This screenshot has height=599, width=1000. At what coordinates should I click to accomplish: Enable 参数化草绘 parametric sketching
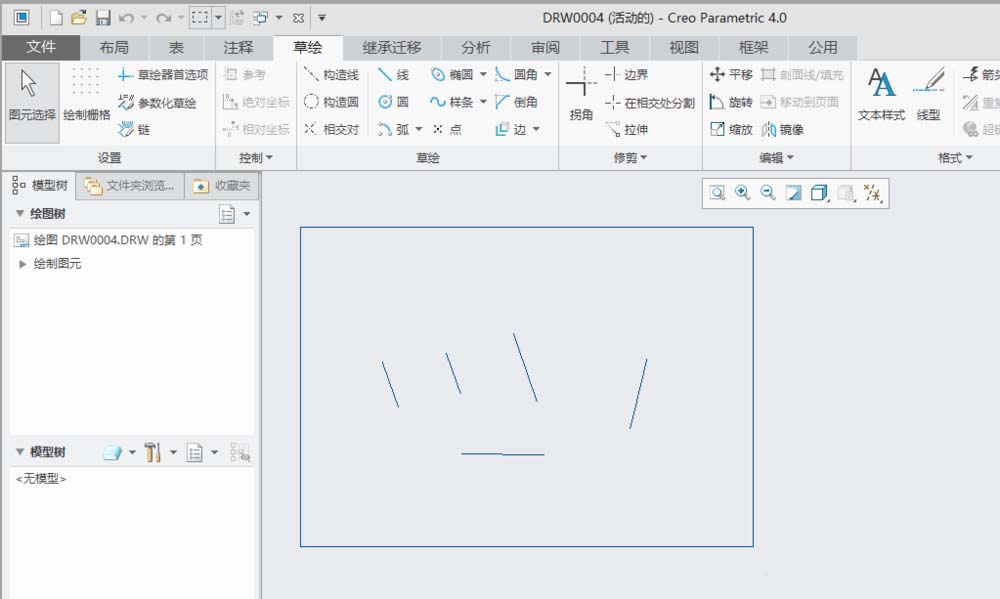(x=157, y=102)
